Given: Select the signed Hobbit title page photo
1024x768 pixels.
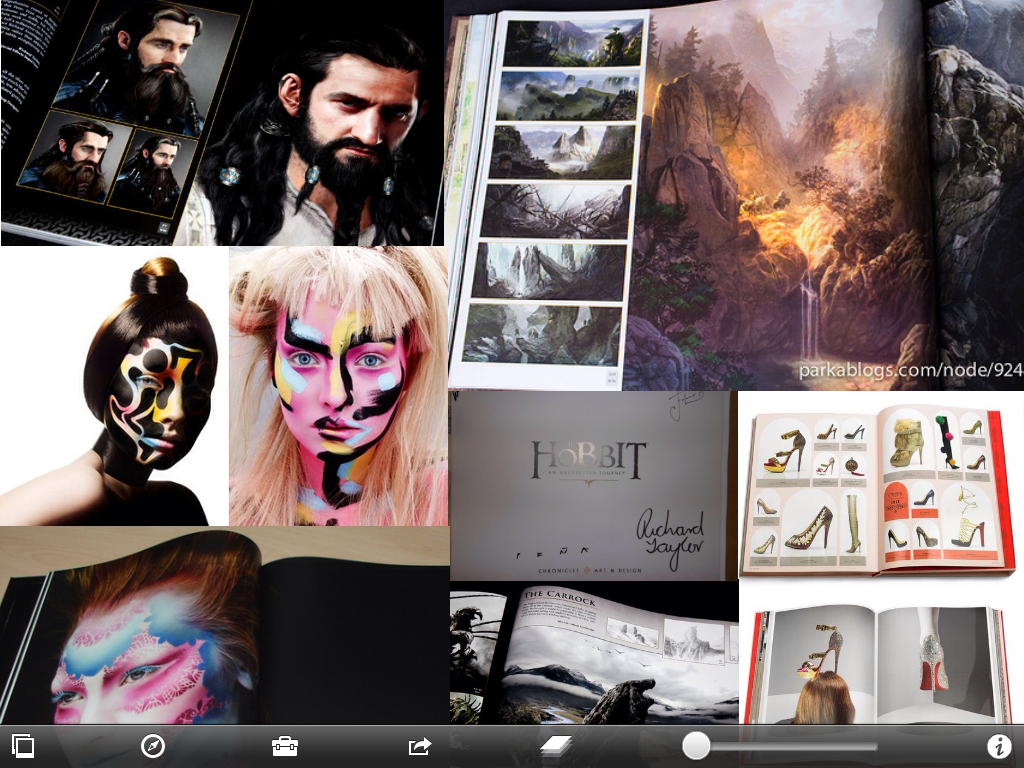Looking at the screenshot, I should (593, 486).
